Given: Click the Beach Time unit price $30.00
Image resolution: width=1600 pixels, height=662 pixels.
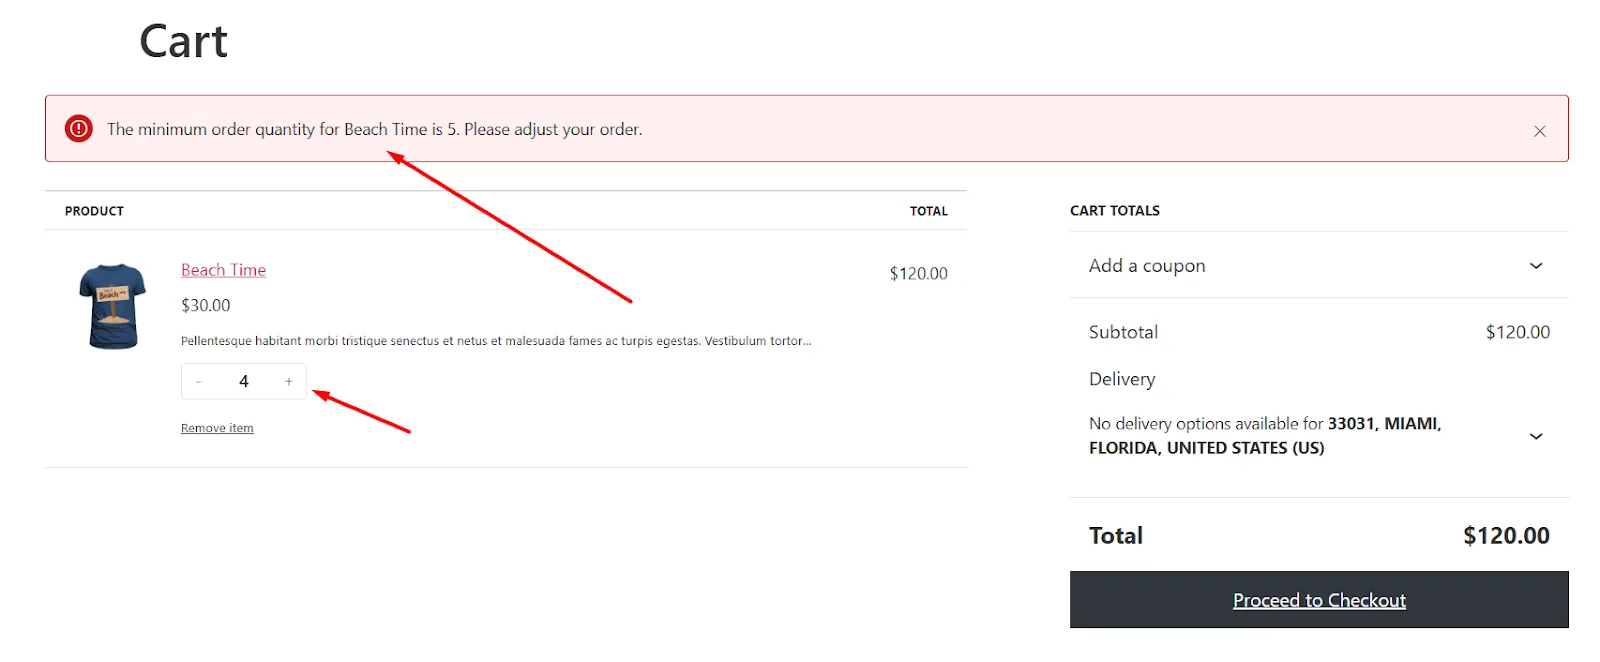Looking at the screenshot, I should pyautogui.click(x=205, y=305).
